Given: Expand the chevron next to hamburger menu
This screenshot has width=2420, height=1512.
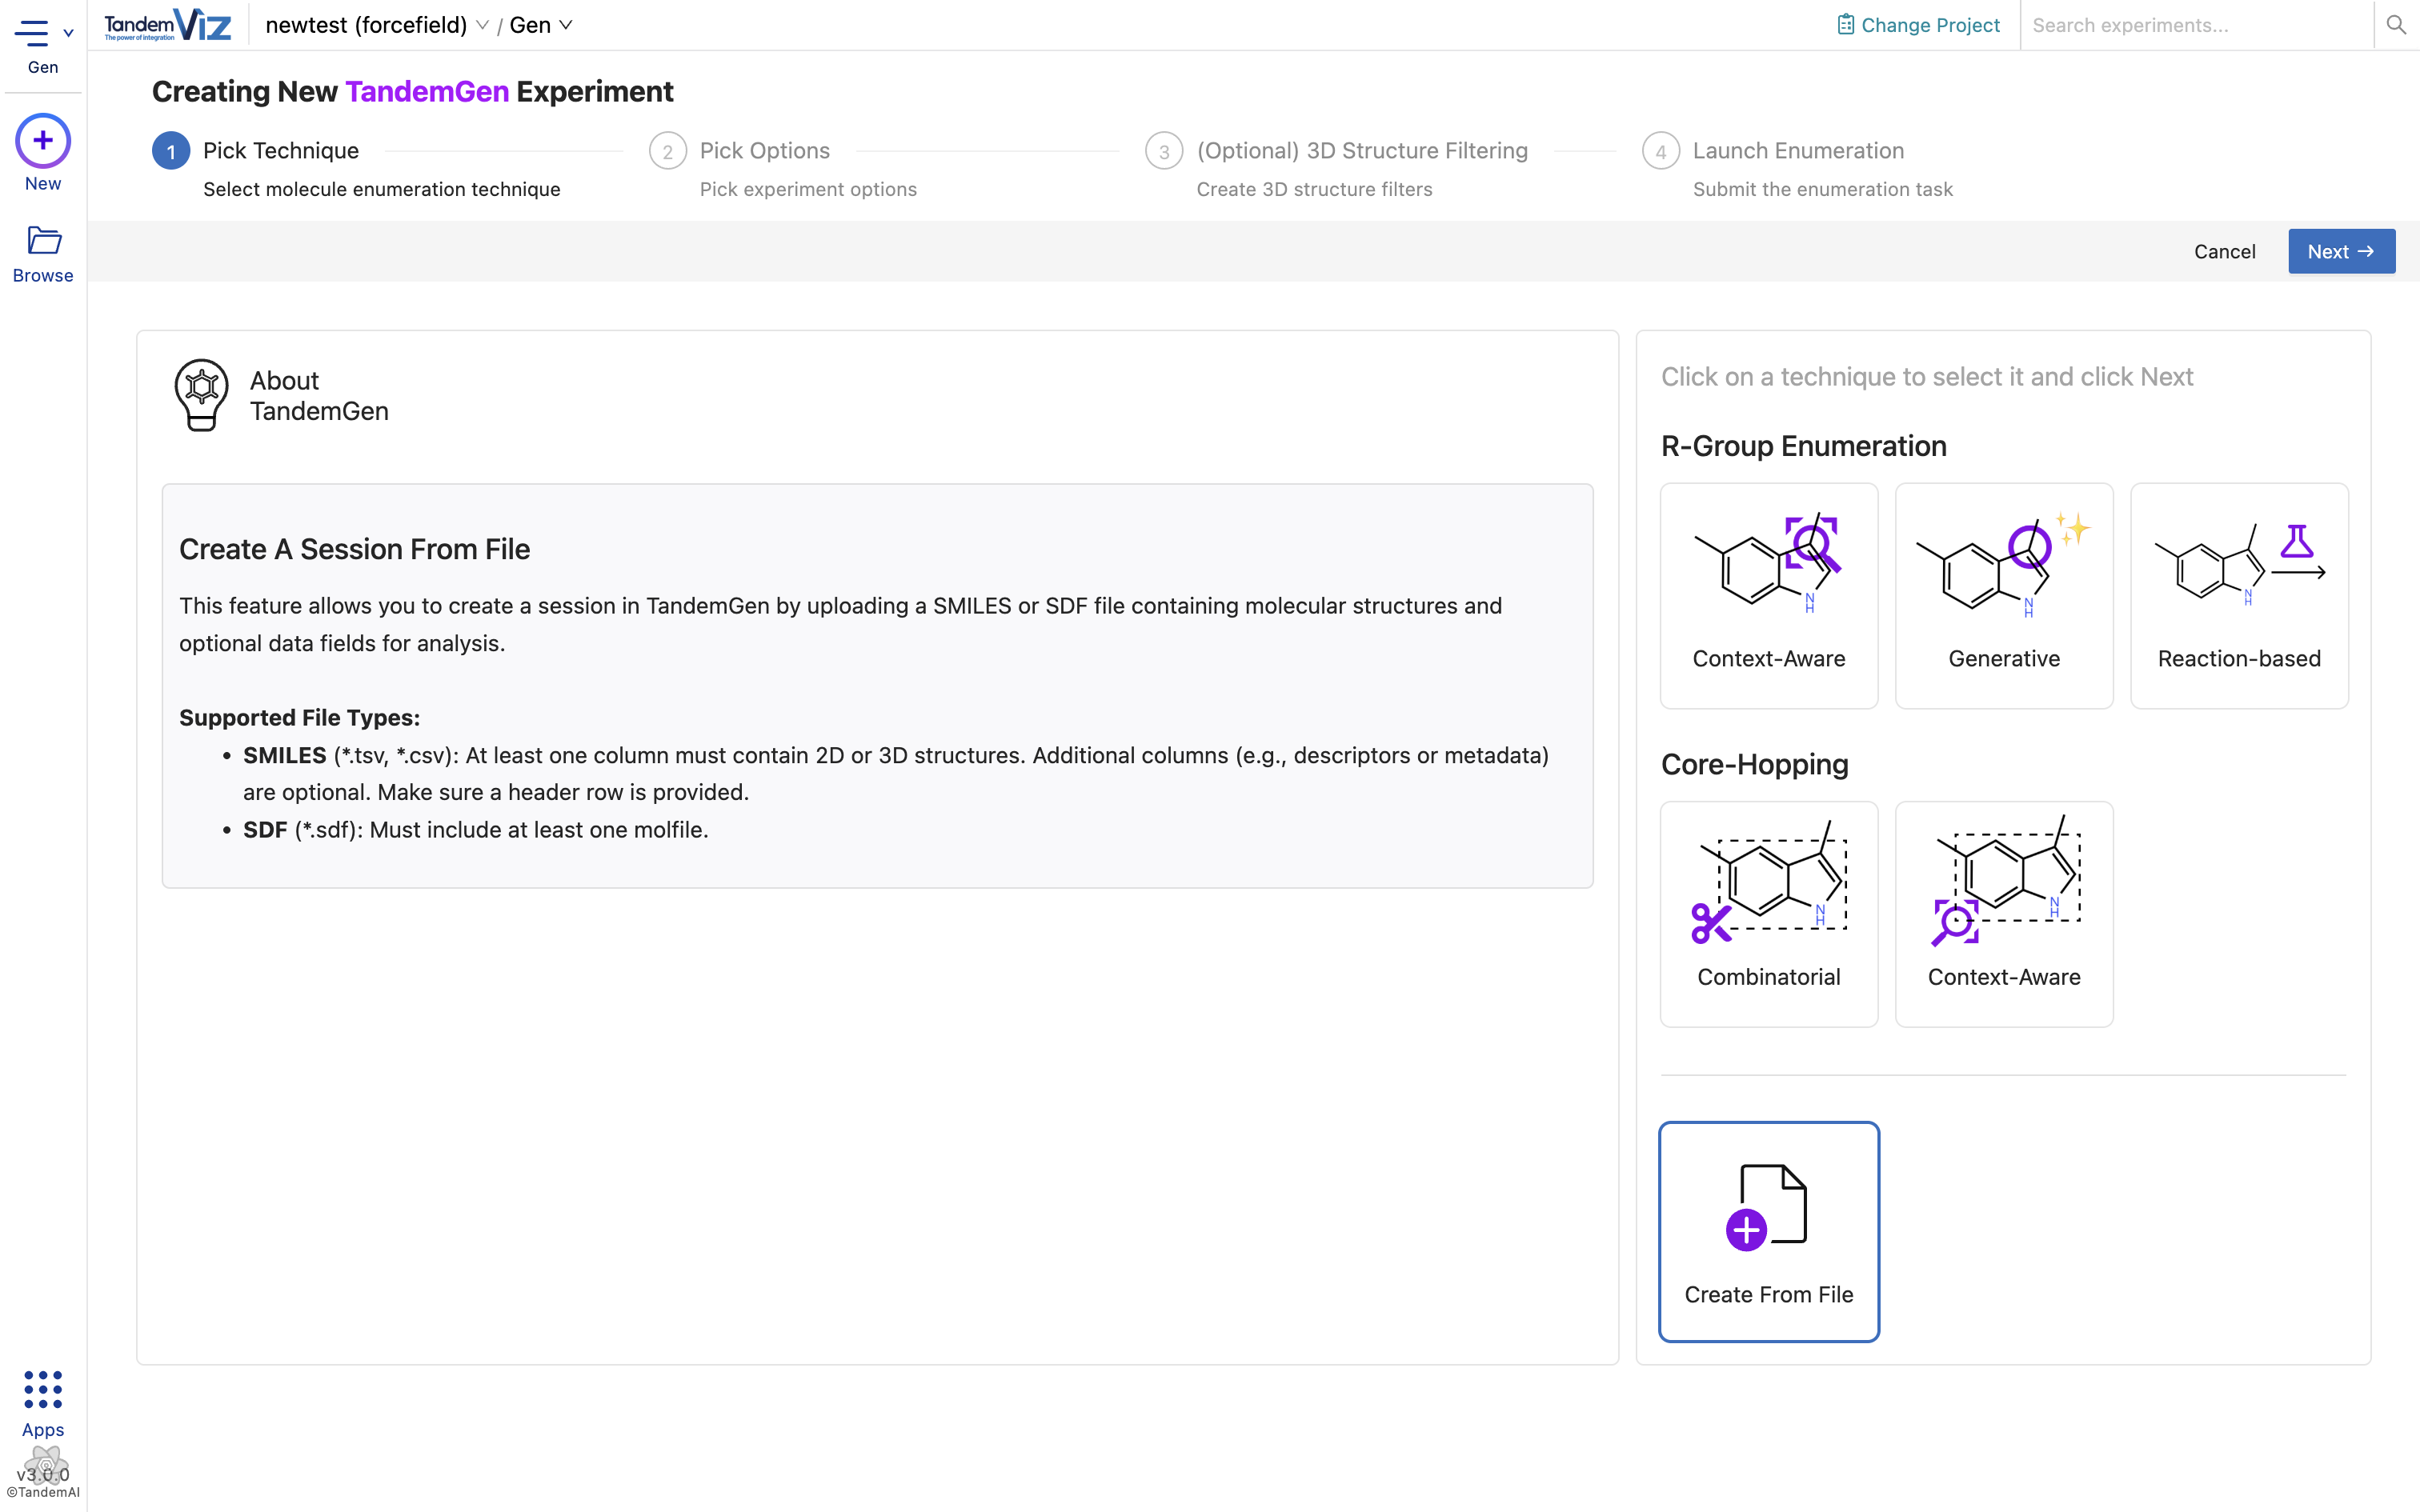Looking at the screenshot, I should (68, 33).
